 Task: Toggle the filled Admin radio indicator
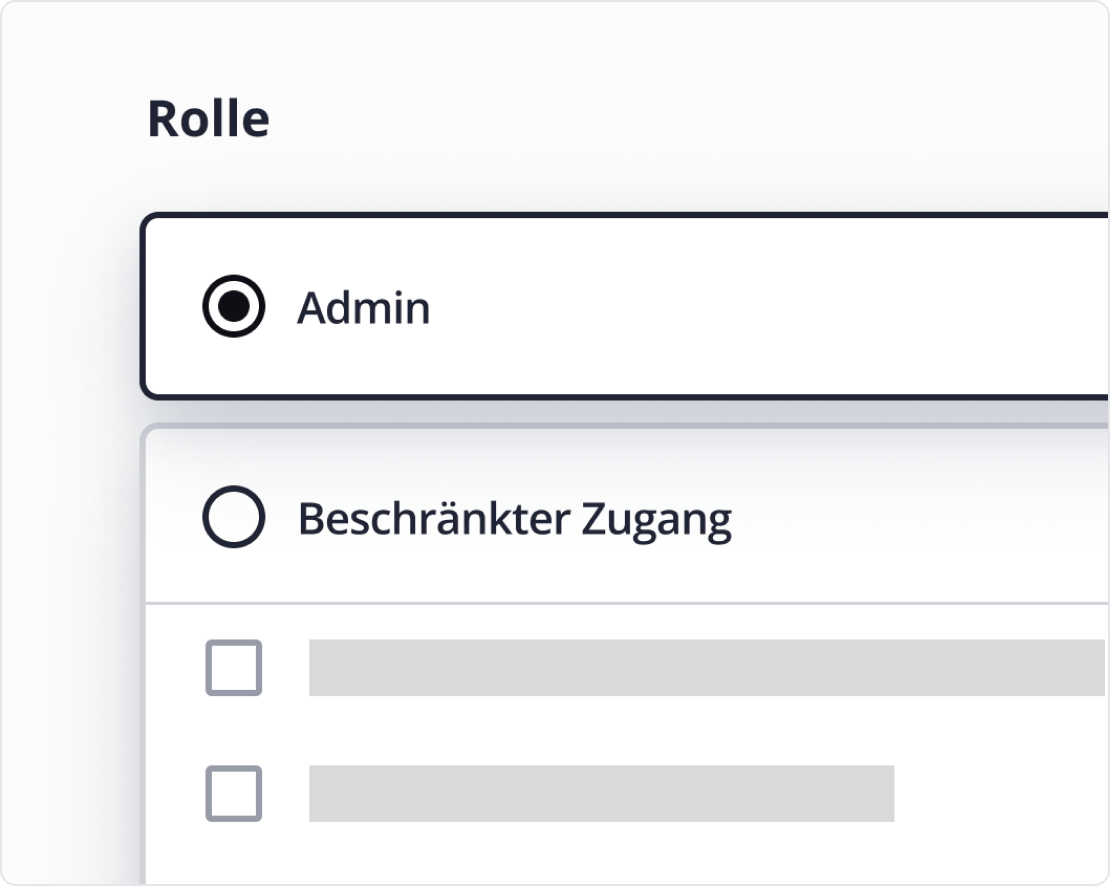(x=233, y=307)
